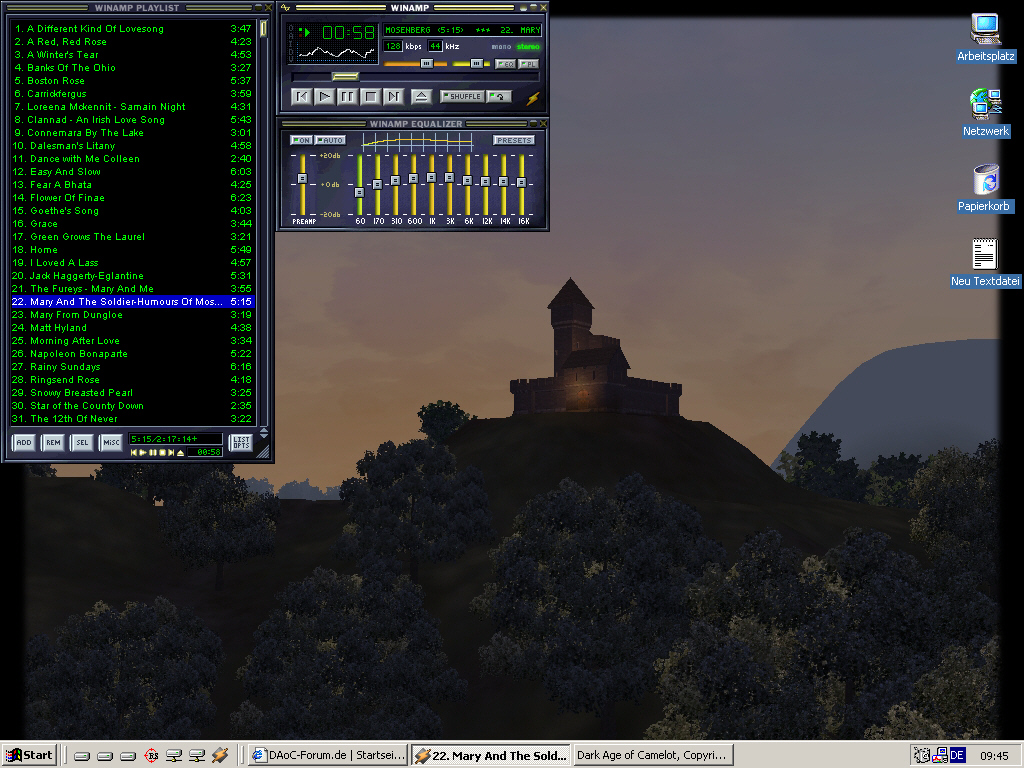Pause playback in the Winamp main window

tap(347, 97)
